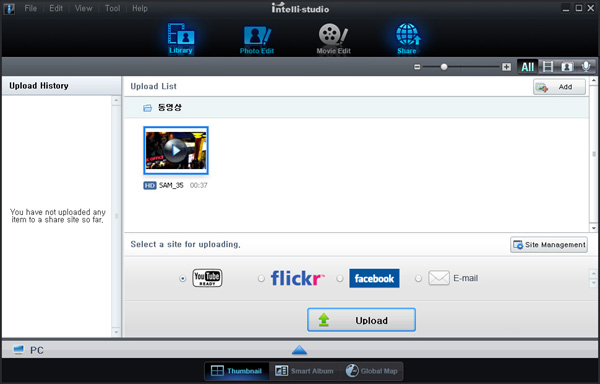Select the YouTube upload option

tap(183, 278)
